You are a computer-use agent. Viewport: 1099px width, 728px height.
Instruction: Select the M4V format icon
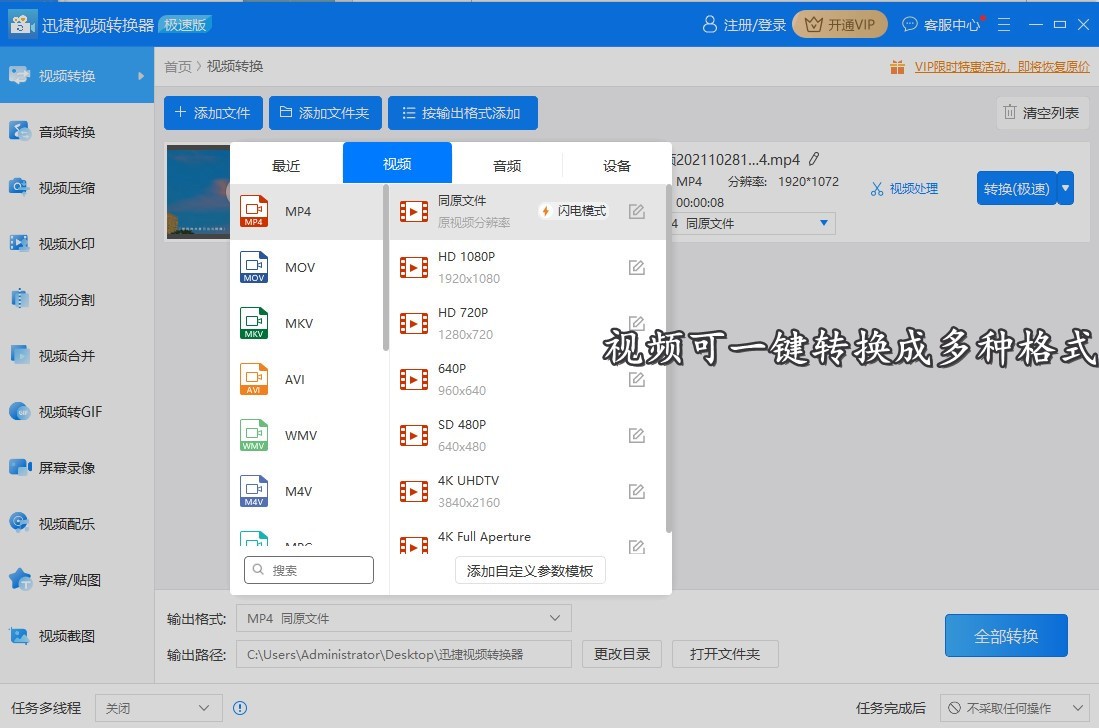[254, 491]
